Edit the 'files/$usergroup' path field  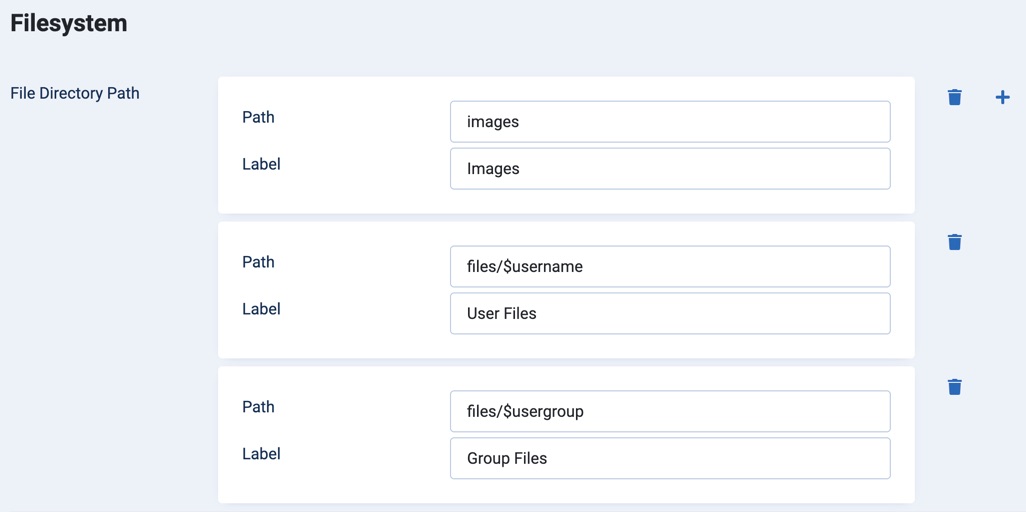pos(669,412)
